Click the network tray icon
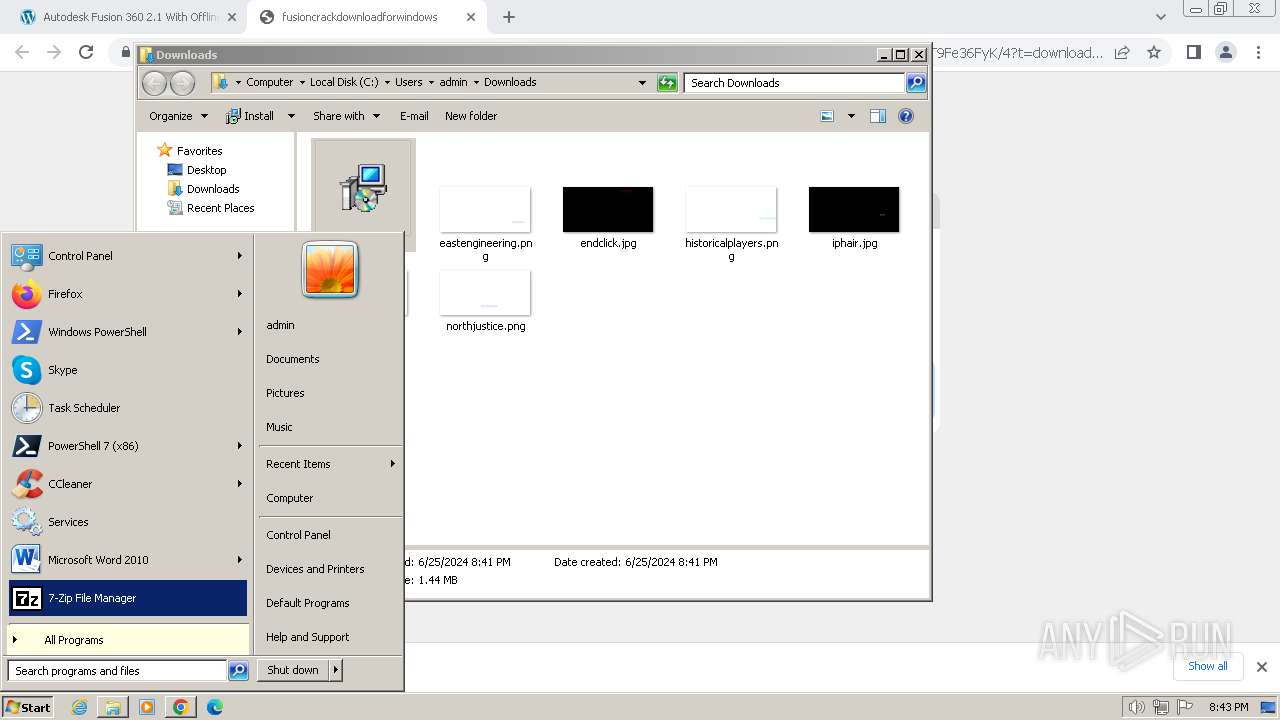Screen dimensions: 1280x720 point(1161,707)
